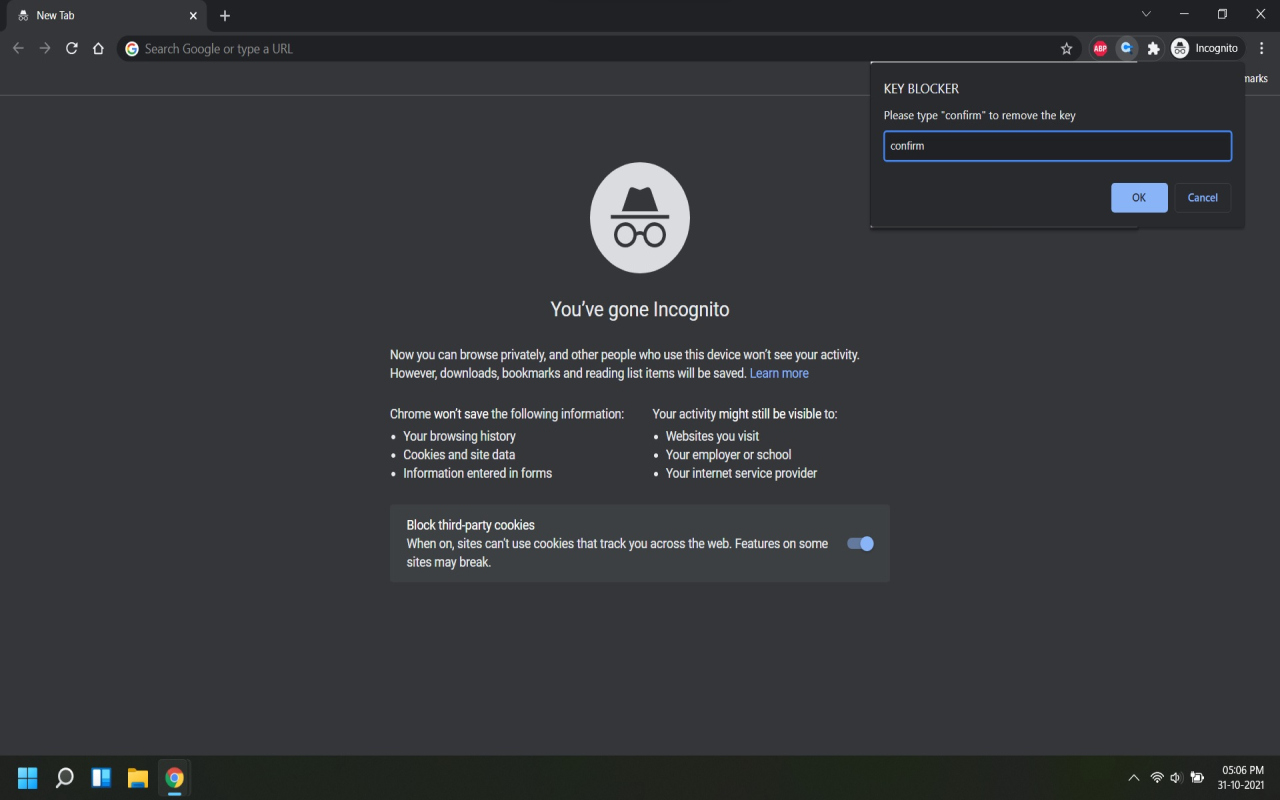Click OK in Key Blocker dialog
The image size is (1280, 800).
(1139, 198)
